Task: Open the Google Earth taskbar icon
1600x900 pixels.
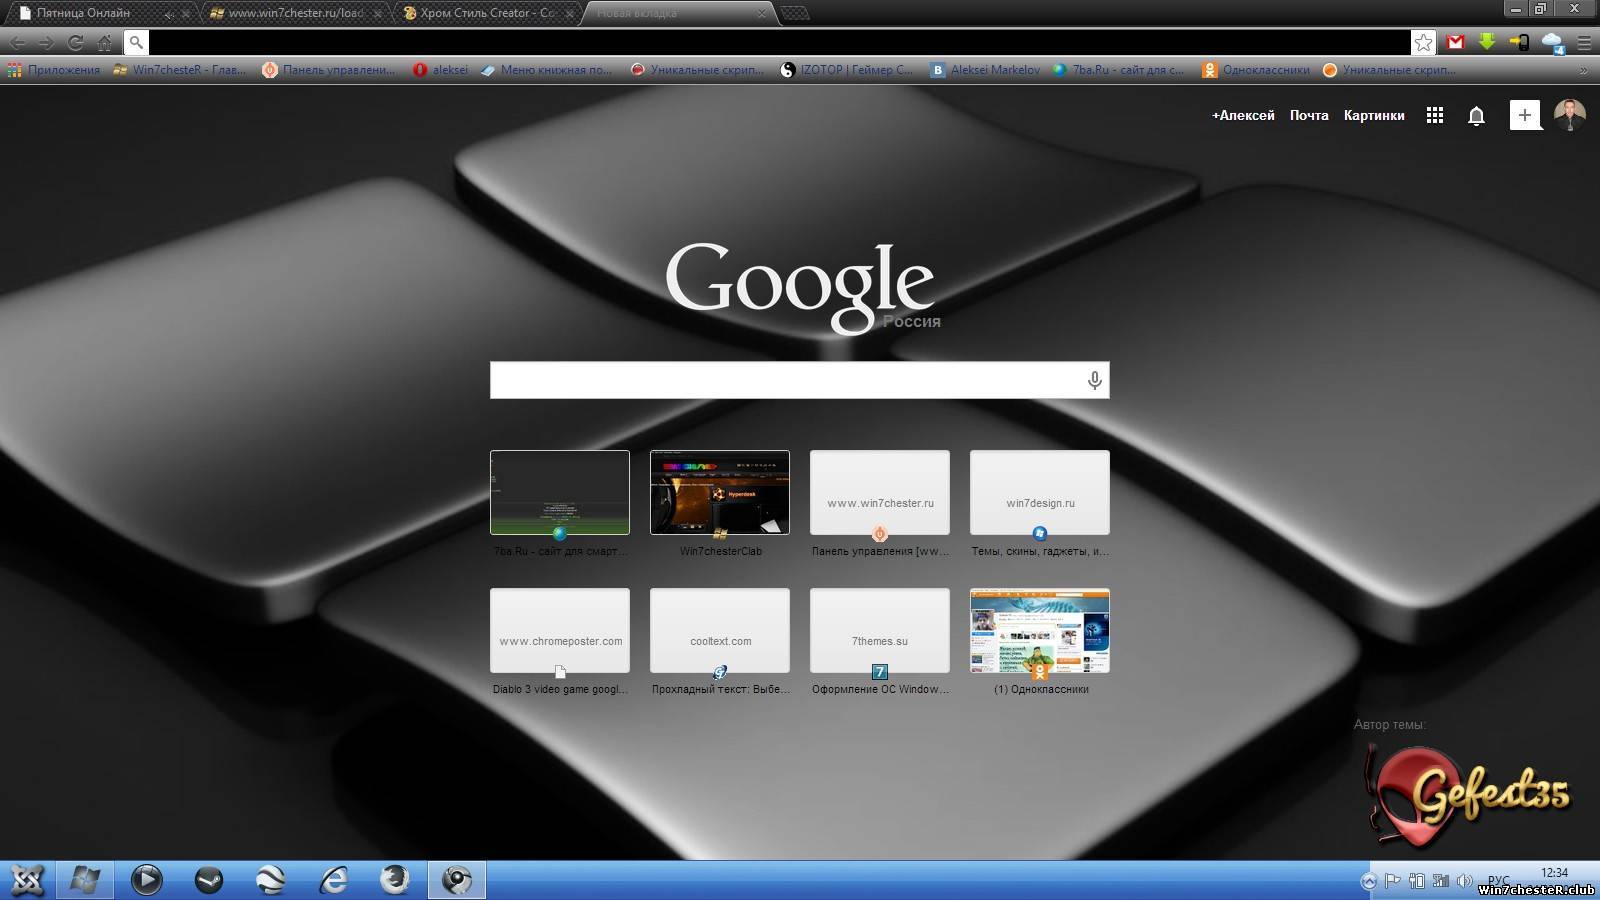Action: (271, 880)
